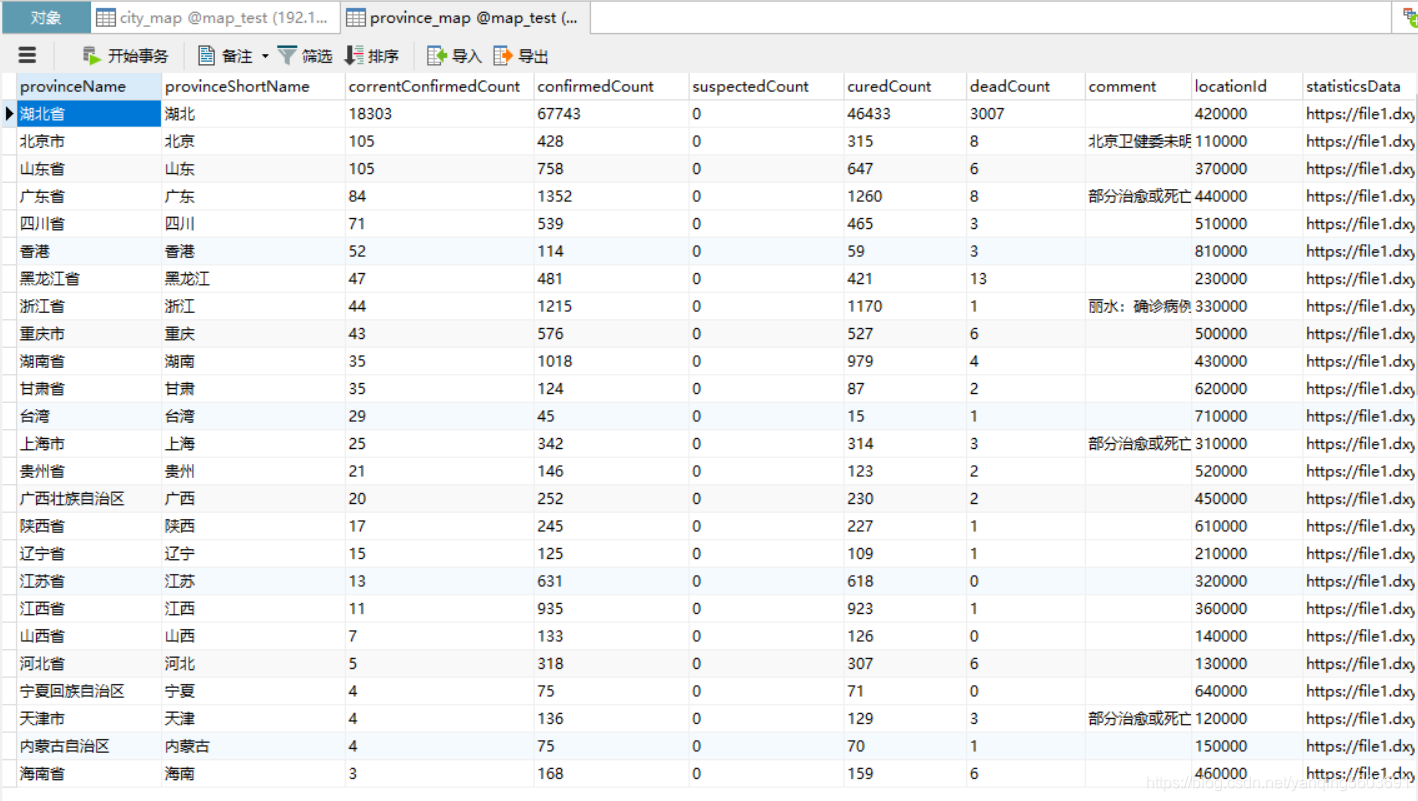Click the 18303 current confirmed count cell

click(x=439, y=114)
